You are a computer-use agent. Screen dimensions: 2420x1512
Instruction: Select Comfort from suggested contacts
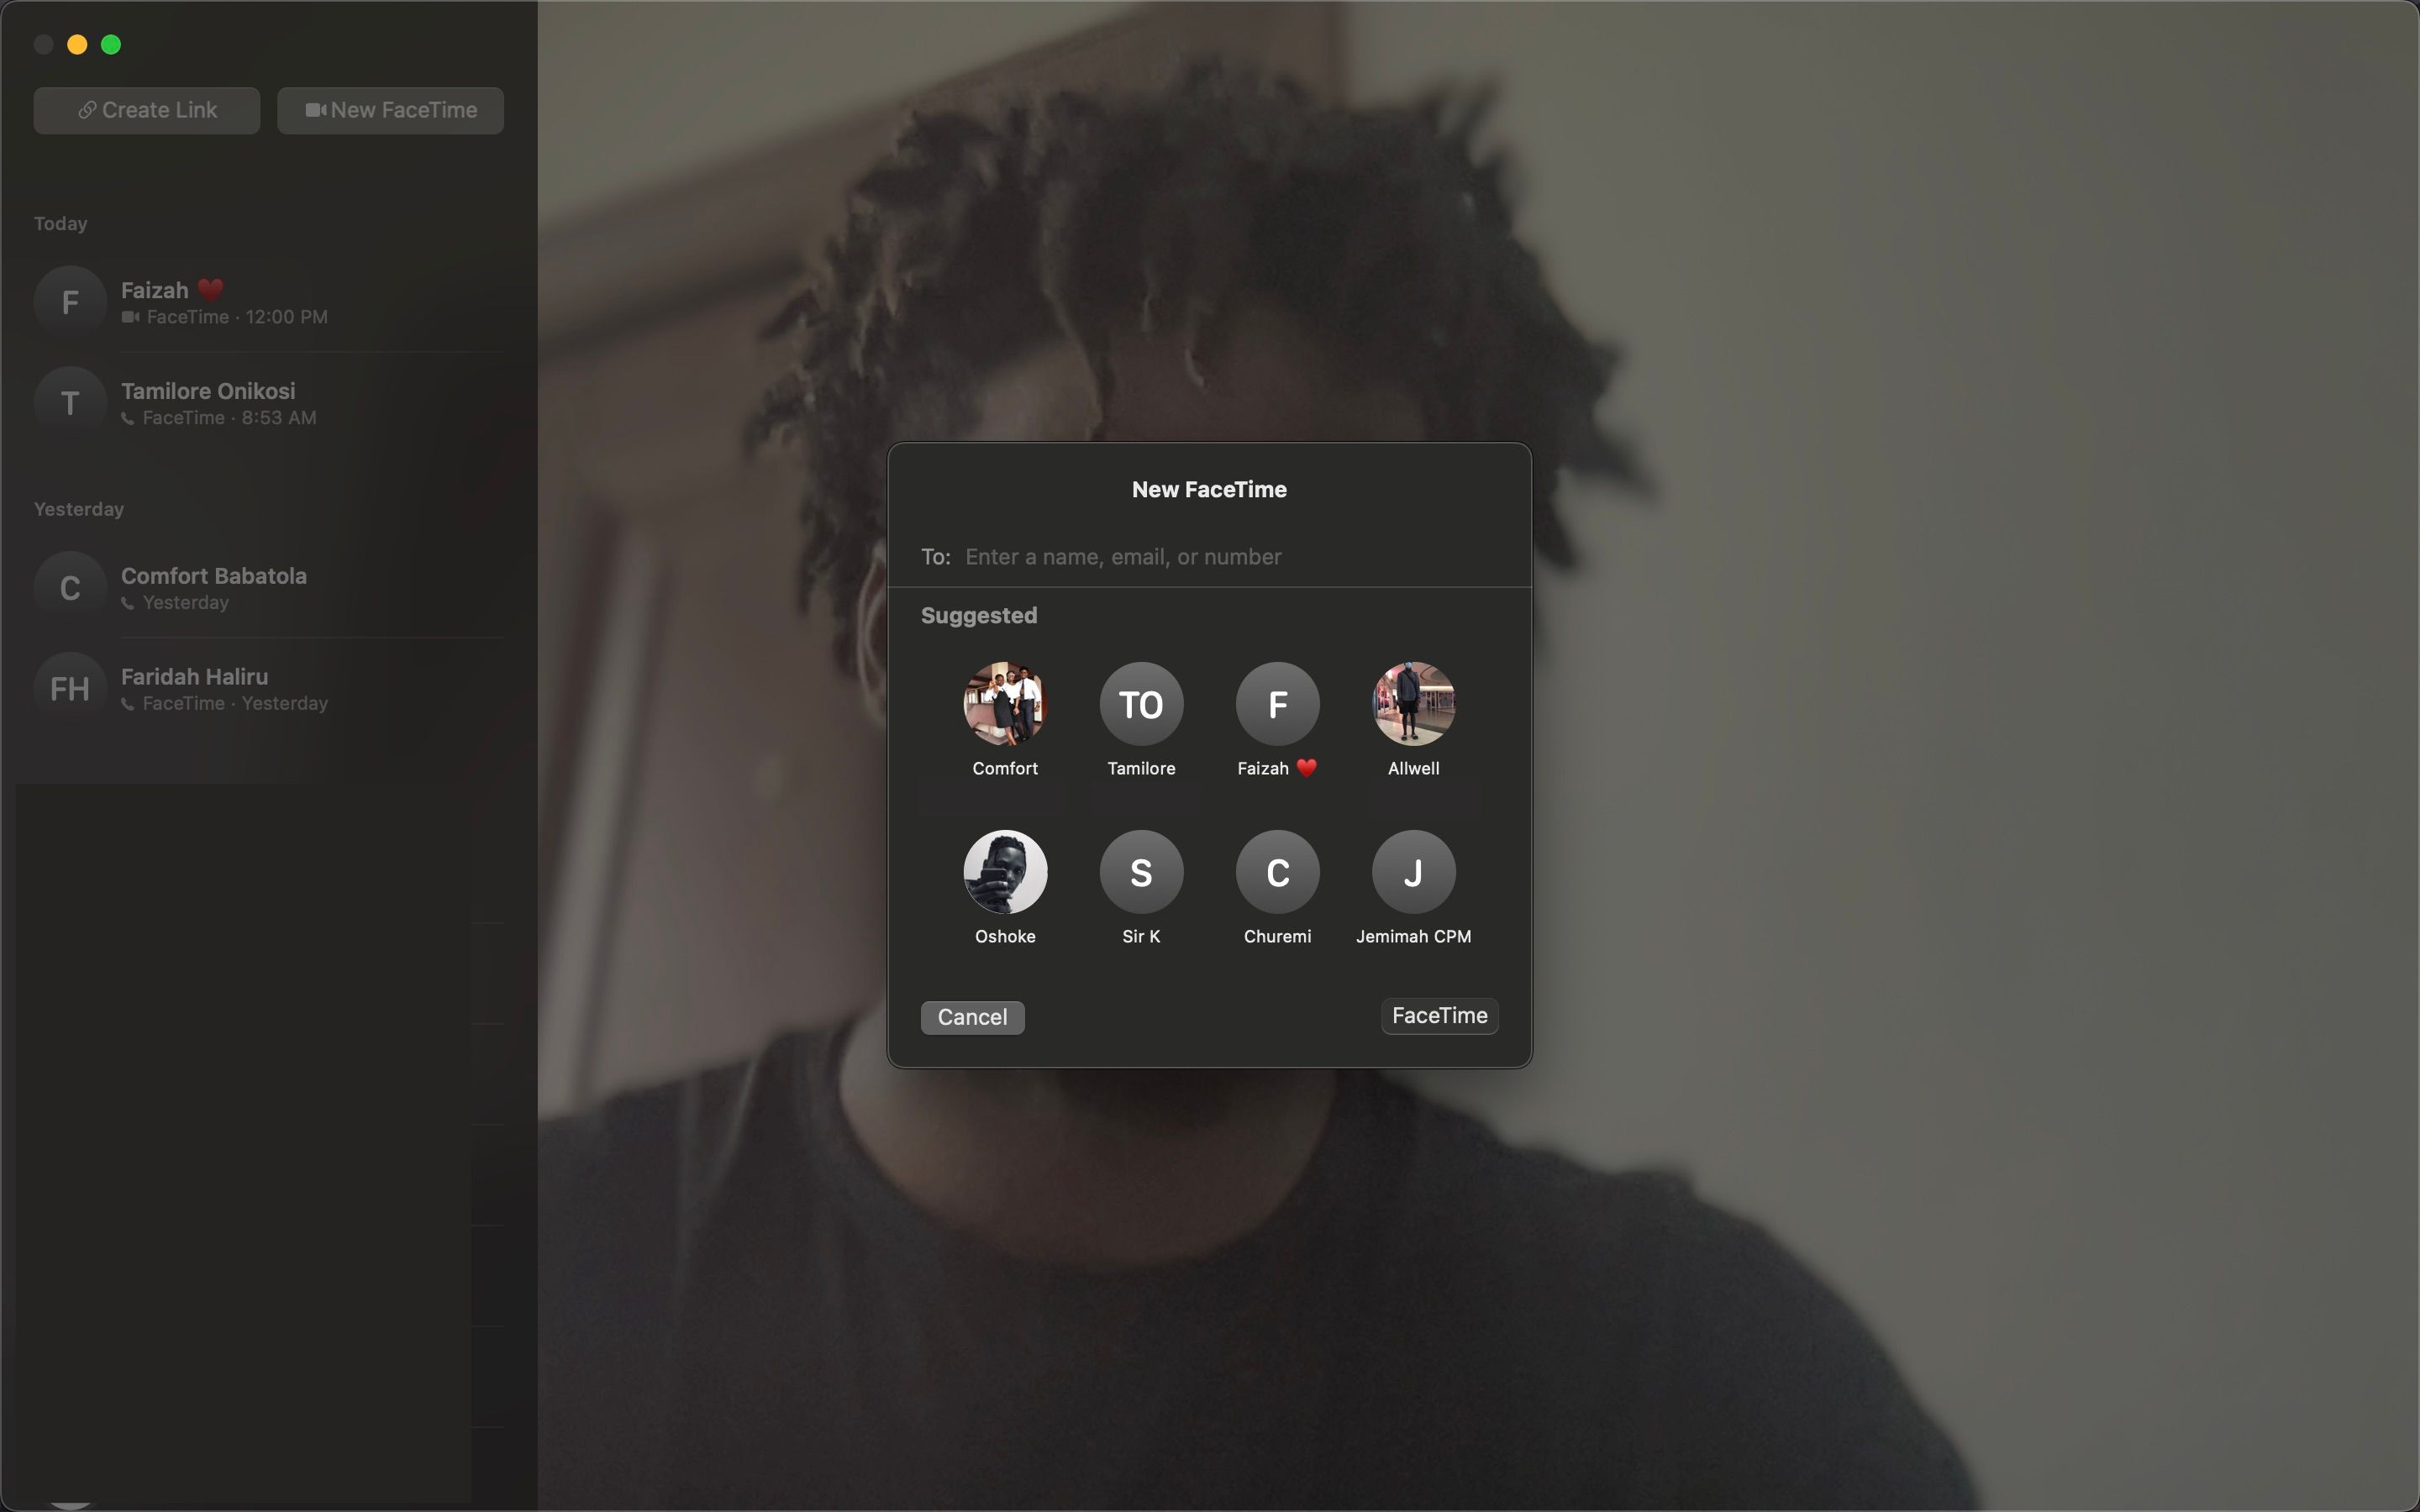[x=1003, y=704]
